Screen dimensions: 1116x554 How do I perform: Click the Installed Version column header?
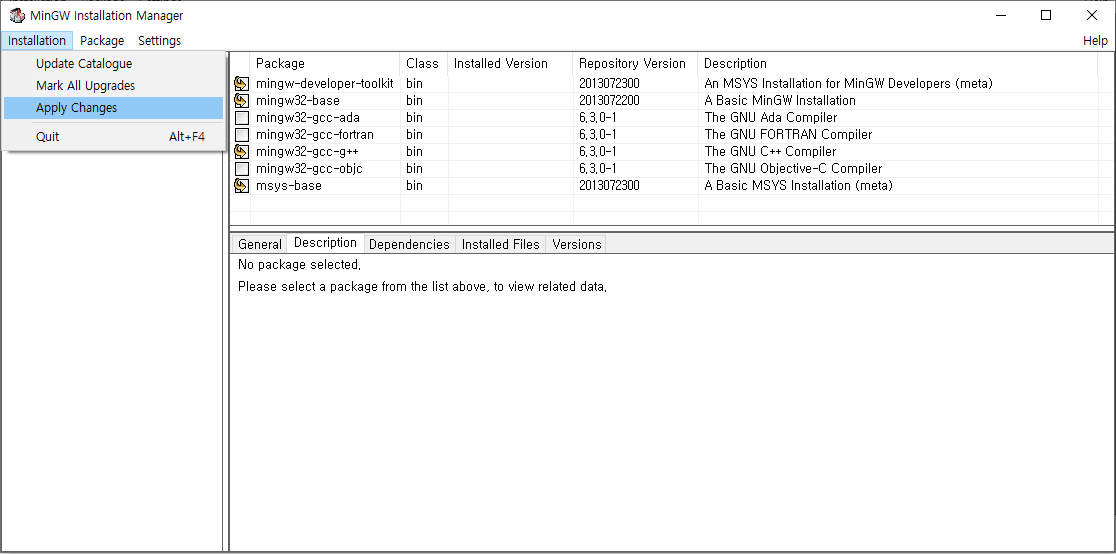(510, 63)
